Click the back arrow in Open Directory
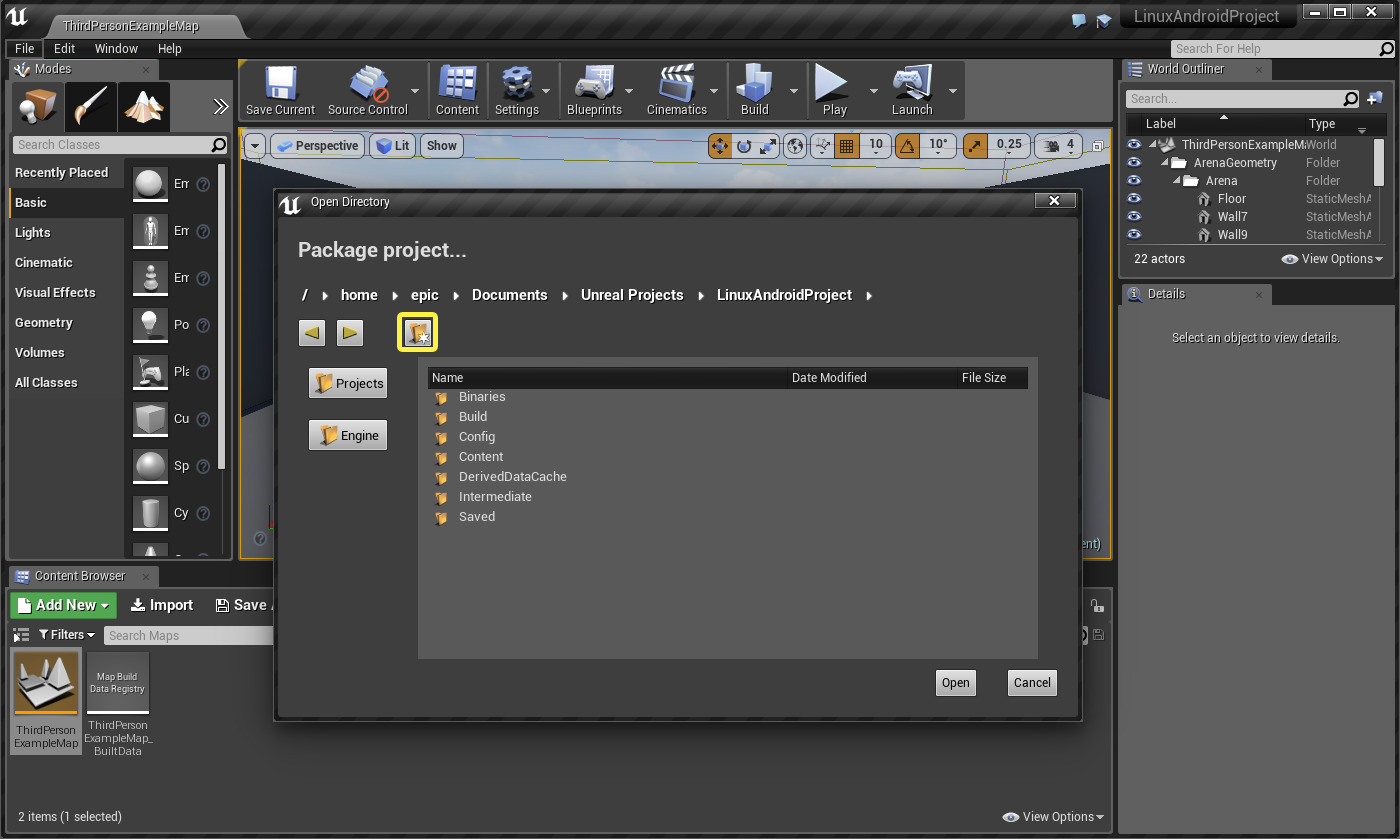The width and height of the screenshot is (1400, 839). tap(312, 333)
